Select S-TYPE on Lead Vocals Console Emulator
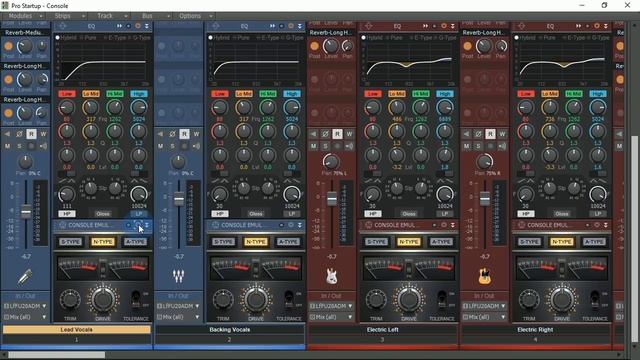640x360 pixels. coord(70,242)
